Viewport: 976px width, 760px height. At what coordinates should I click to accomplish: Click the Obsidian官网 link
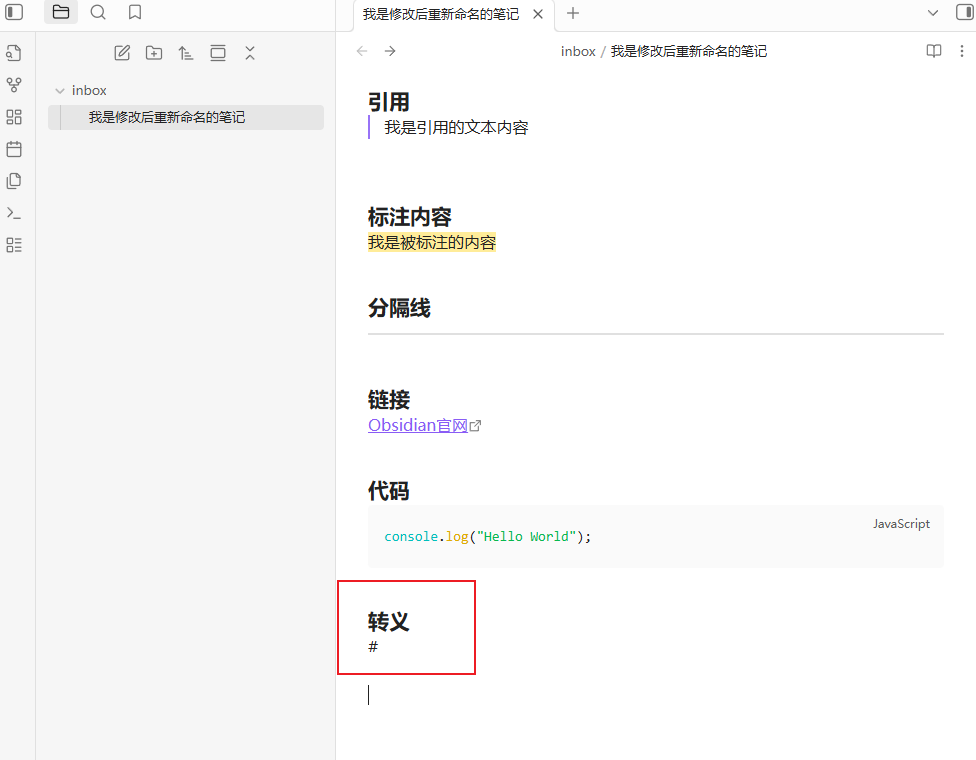coord(418,425)
